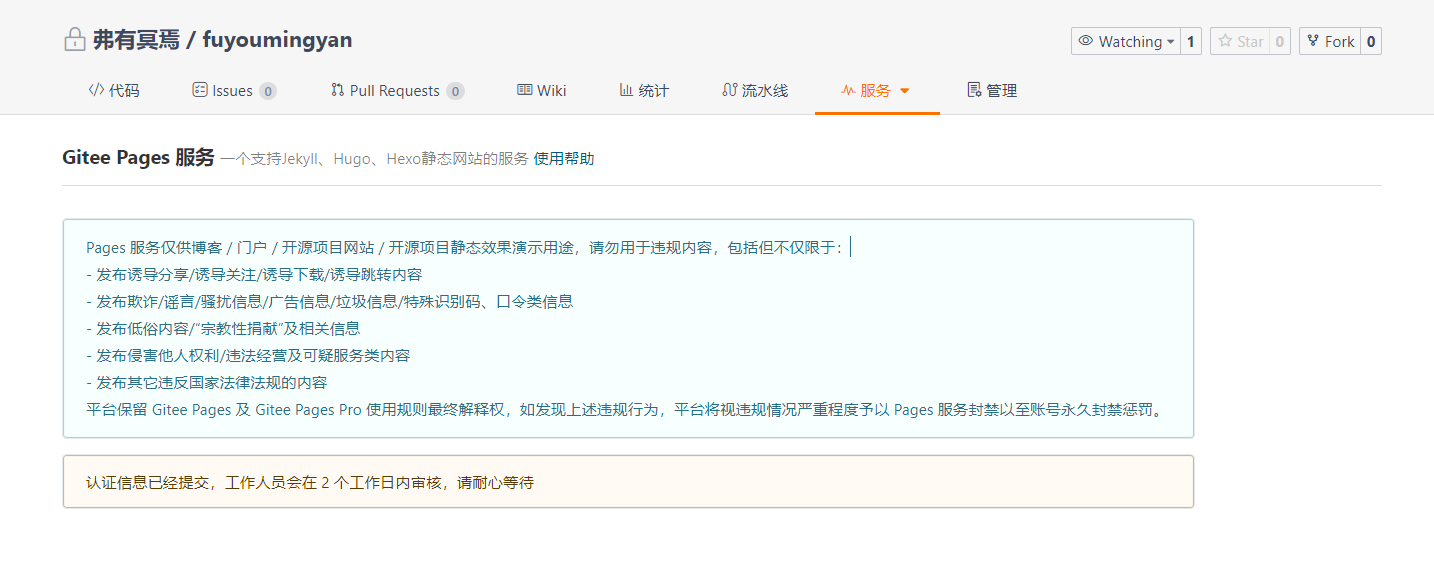Click the 认证信息已经提交 notice text
Viewport: 1434px width, 562px height.
[310, 482]
